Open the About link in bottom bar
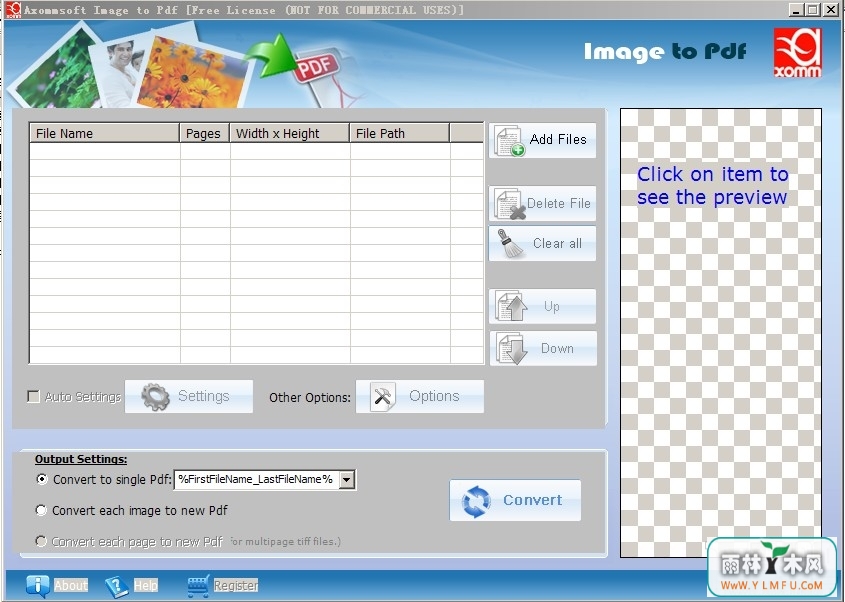 coord(71,585)
